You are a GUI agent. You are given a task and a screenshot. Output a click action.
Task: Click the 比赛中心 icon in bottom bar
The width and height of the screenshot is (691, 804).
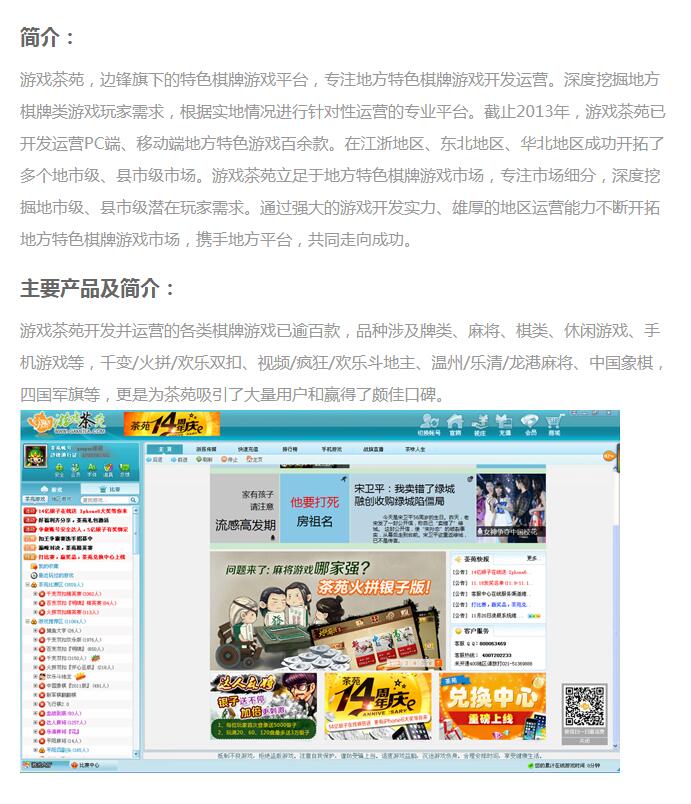[74, 765]
